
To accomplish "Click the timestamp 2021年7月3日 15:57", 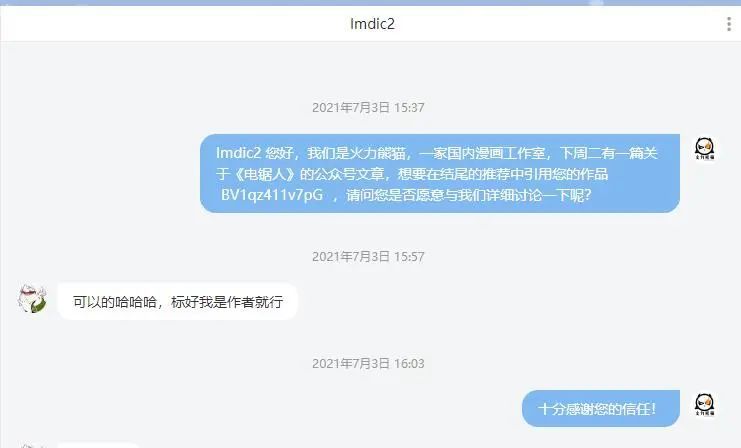I will tap(368, 257).
